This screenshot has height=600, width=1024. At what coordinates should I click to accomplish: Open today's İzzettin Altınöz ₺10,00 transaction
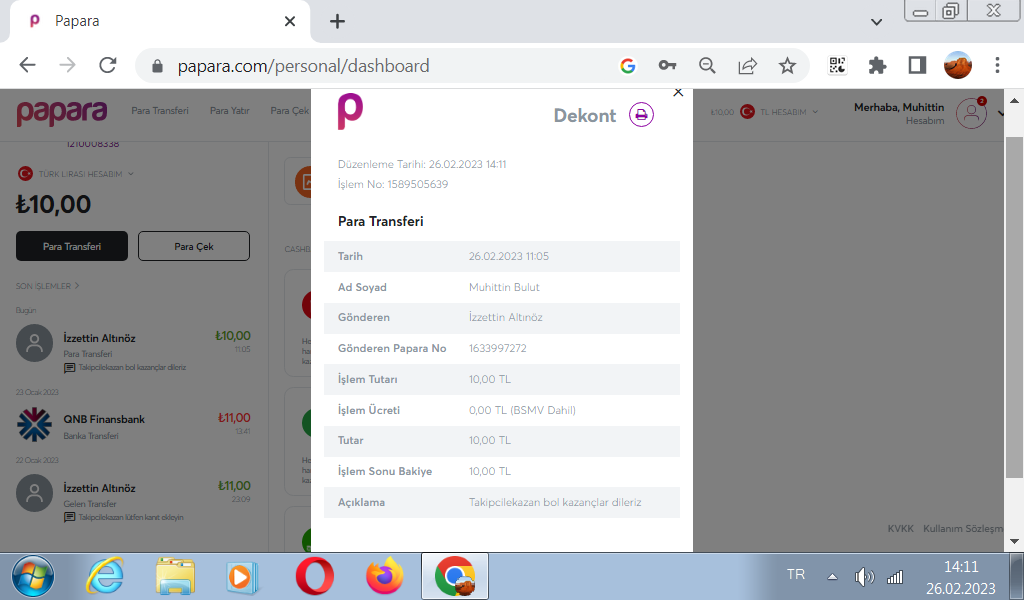(134, 351)
